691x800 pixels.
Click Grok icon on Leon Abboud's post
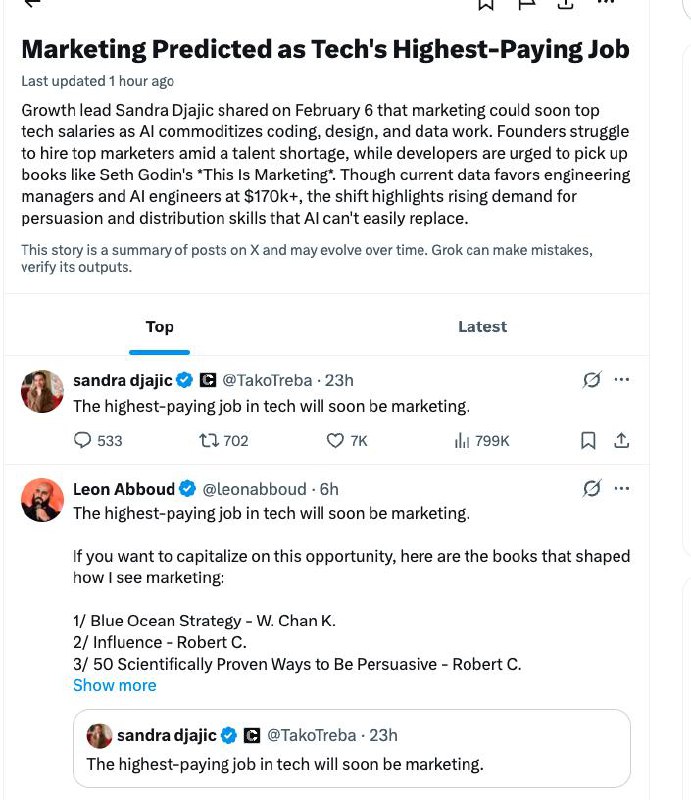click(x=591, y=489)
